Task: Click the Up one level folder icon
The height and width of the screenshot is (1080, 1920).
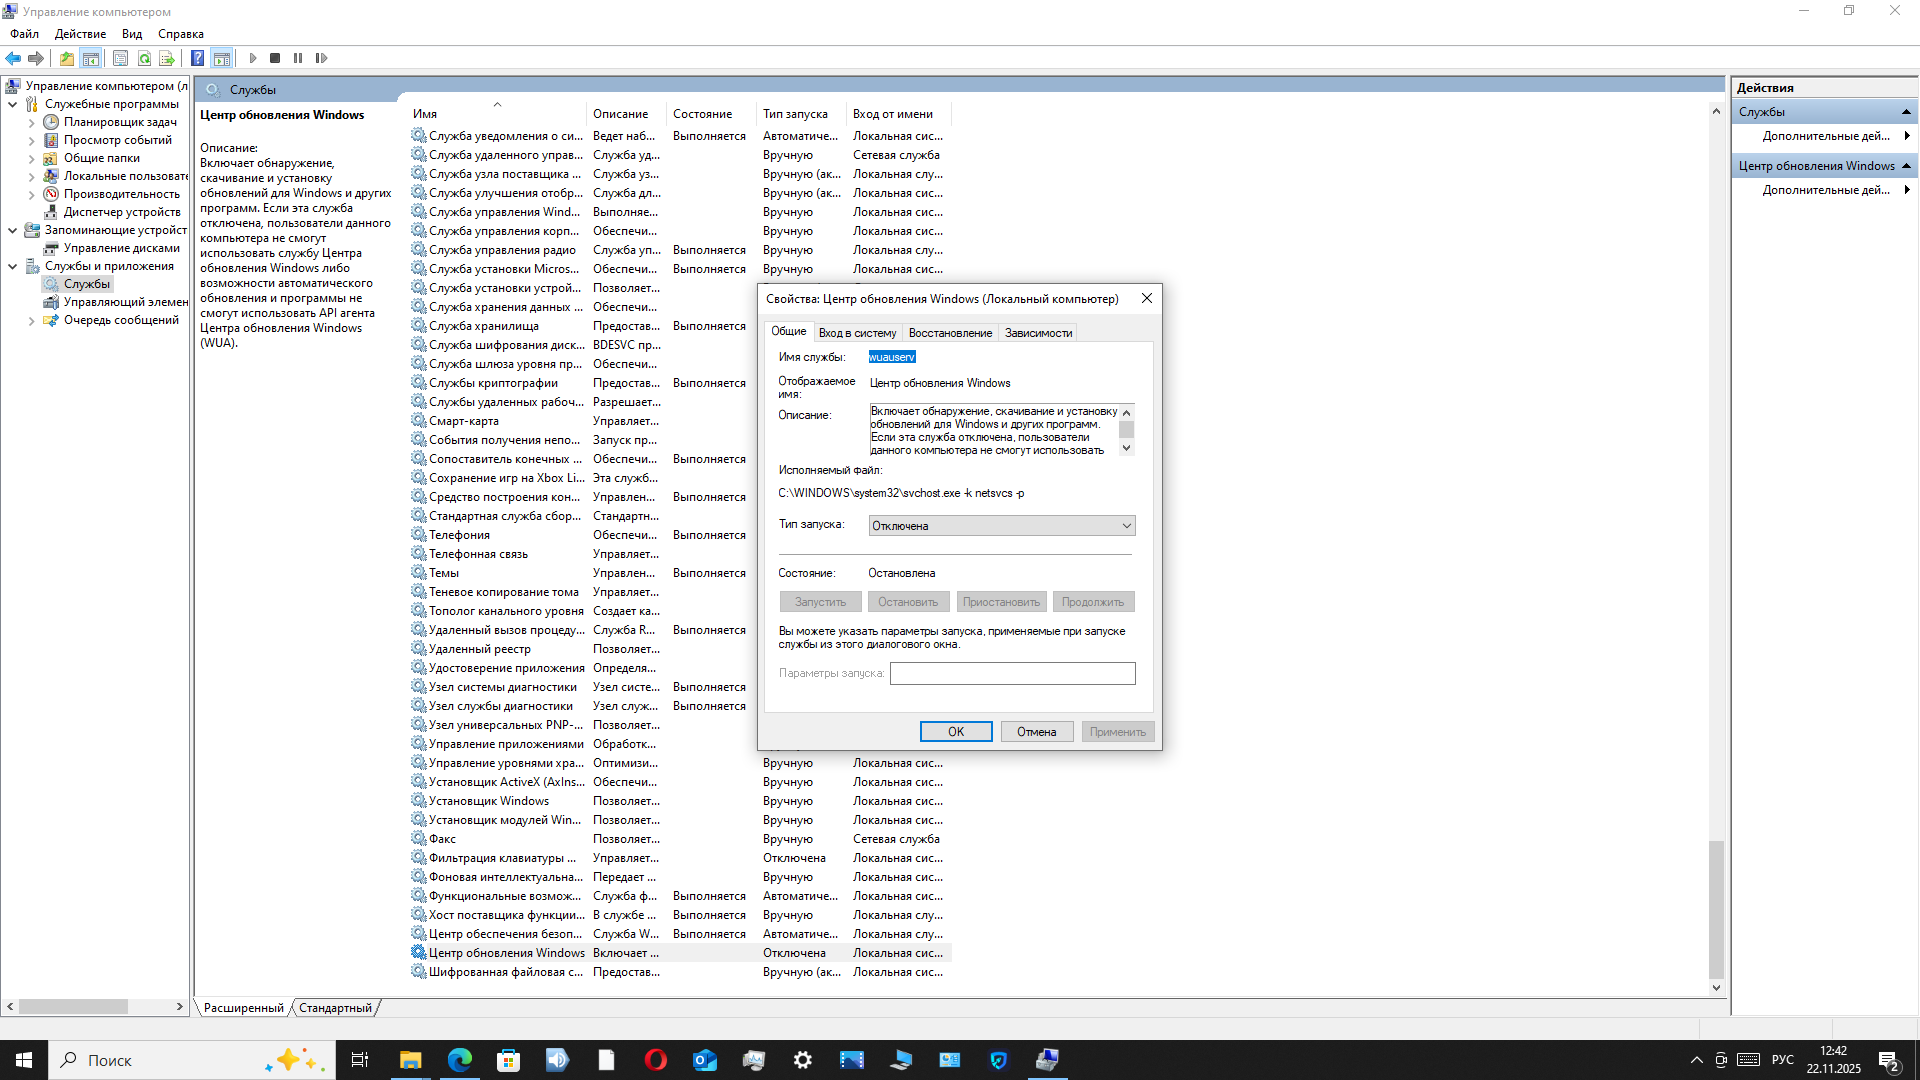Action: pos(66,58)
